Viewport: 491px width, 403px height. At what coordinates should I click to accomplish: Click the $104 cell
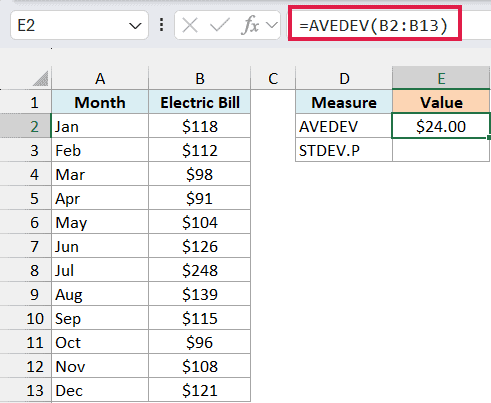[200, 222]
